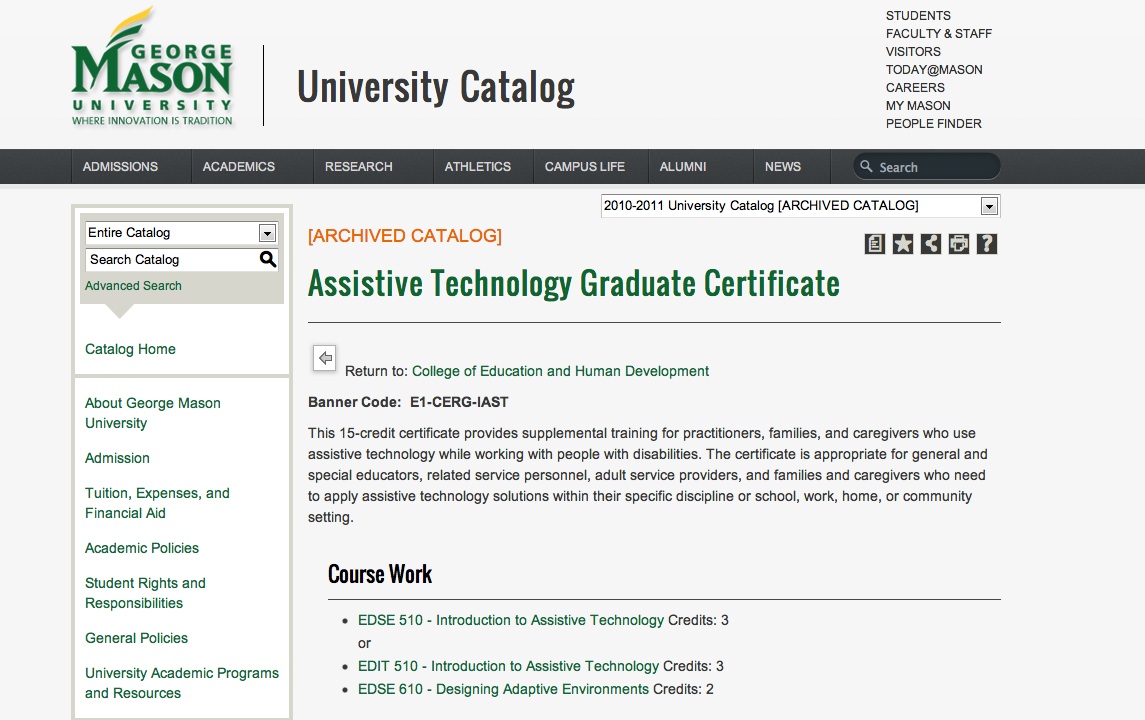Open College of Education and Human Development link
1145x720 pixels.
click(x=560, y=371)
